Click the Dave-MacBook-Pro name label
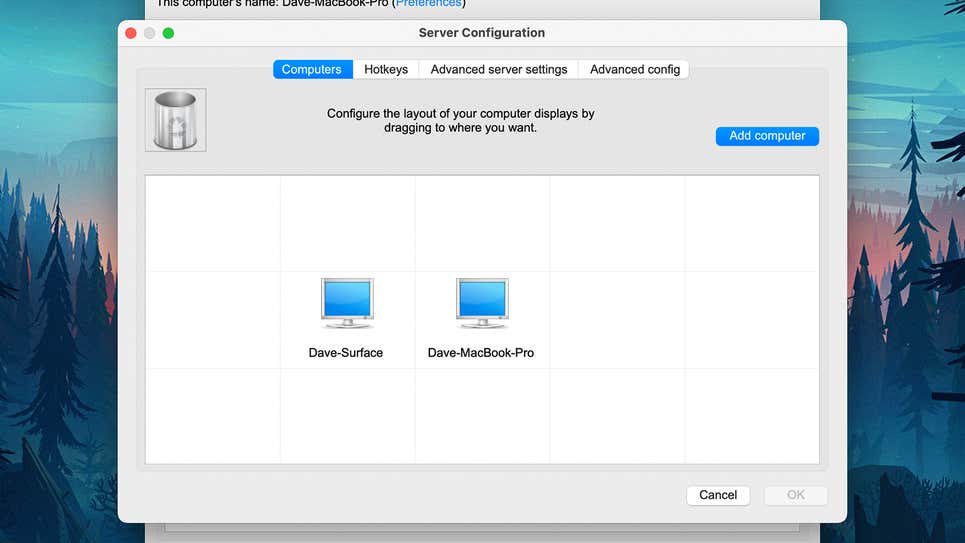This screenshot has width=965, height=543. [481, 353]
